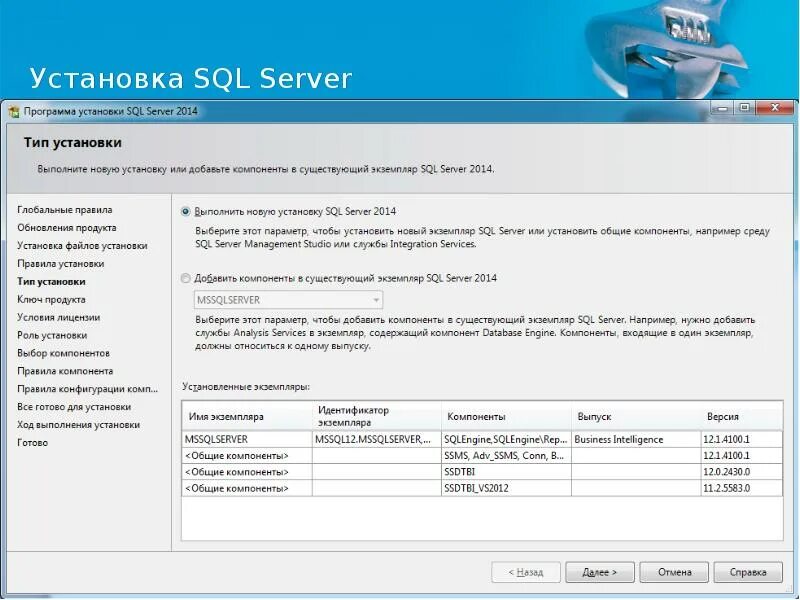Select 'Готово' step in sidebar

coord(33,442)
